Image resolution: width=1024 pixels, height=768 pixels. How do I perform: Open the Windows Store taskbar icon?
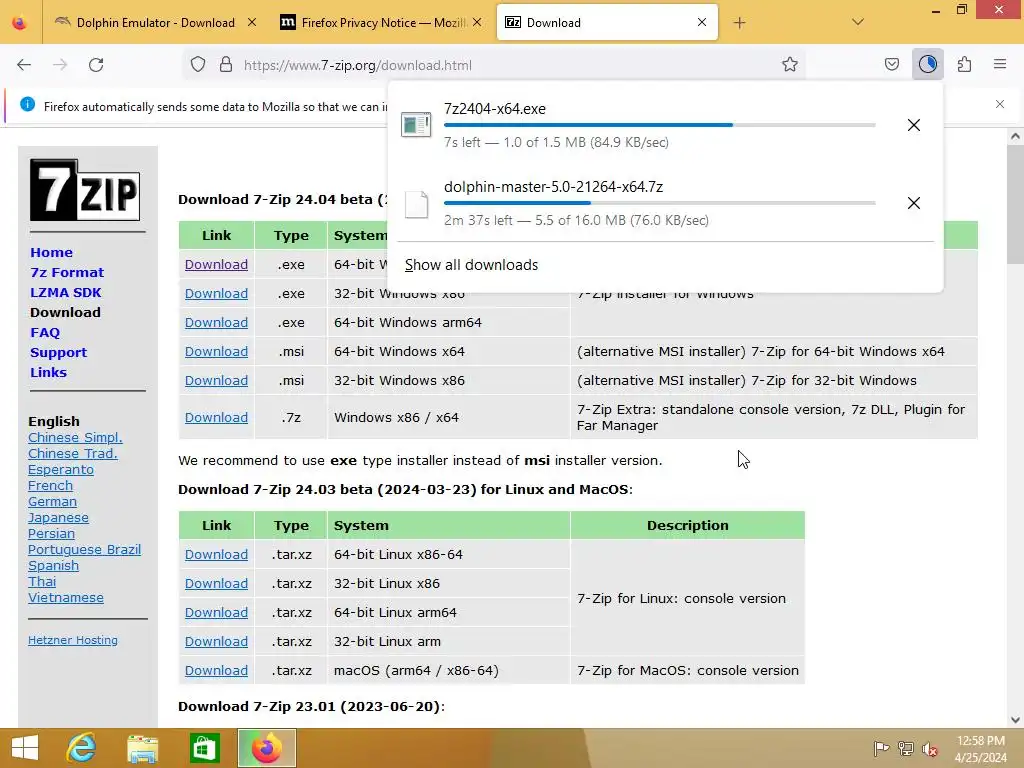tap(204, 748)
